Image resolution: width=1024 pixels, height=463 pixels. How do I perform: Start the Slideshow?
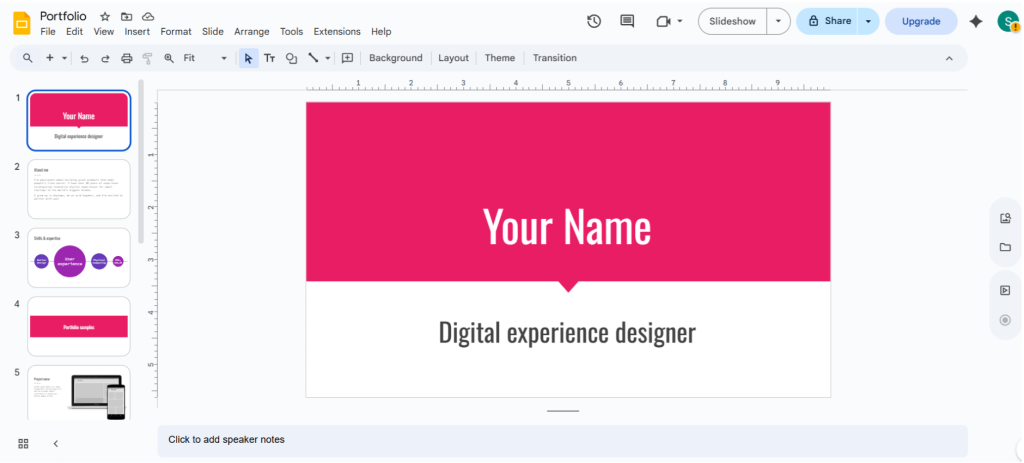732,21
